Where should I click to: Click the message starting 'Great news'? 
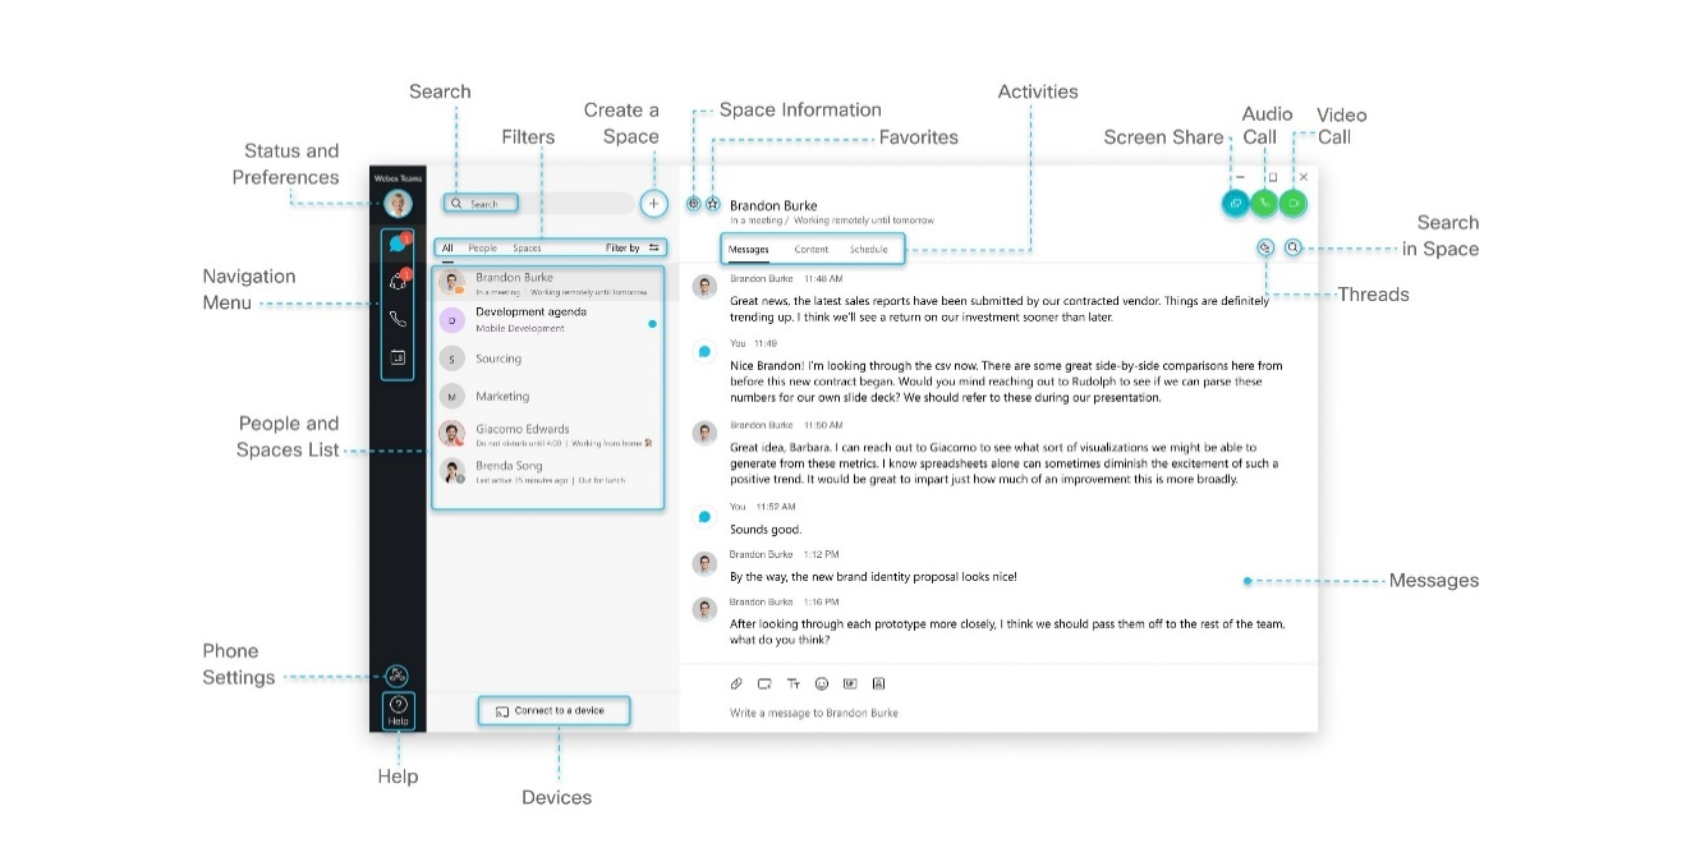999,309
